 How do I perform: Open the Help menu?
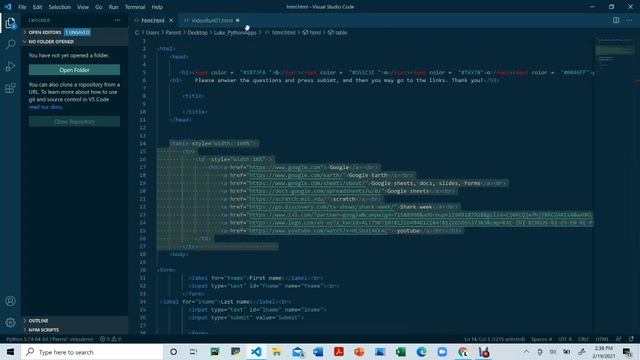tap(157, 7)
